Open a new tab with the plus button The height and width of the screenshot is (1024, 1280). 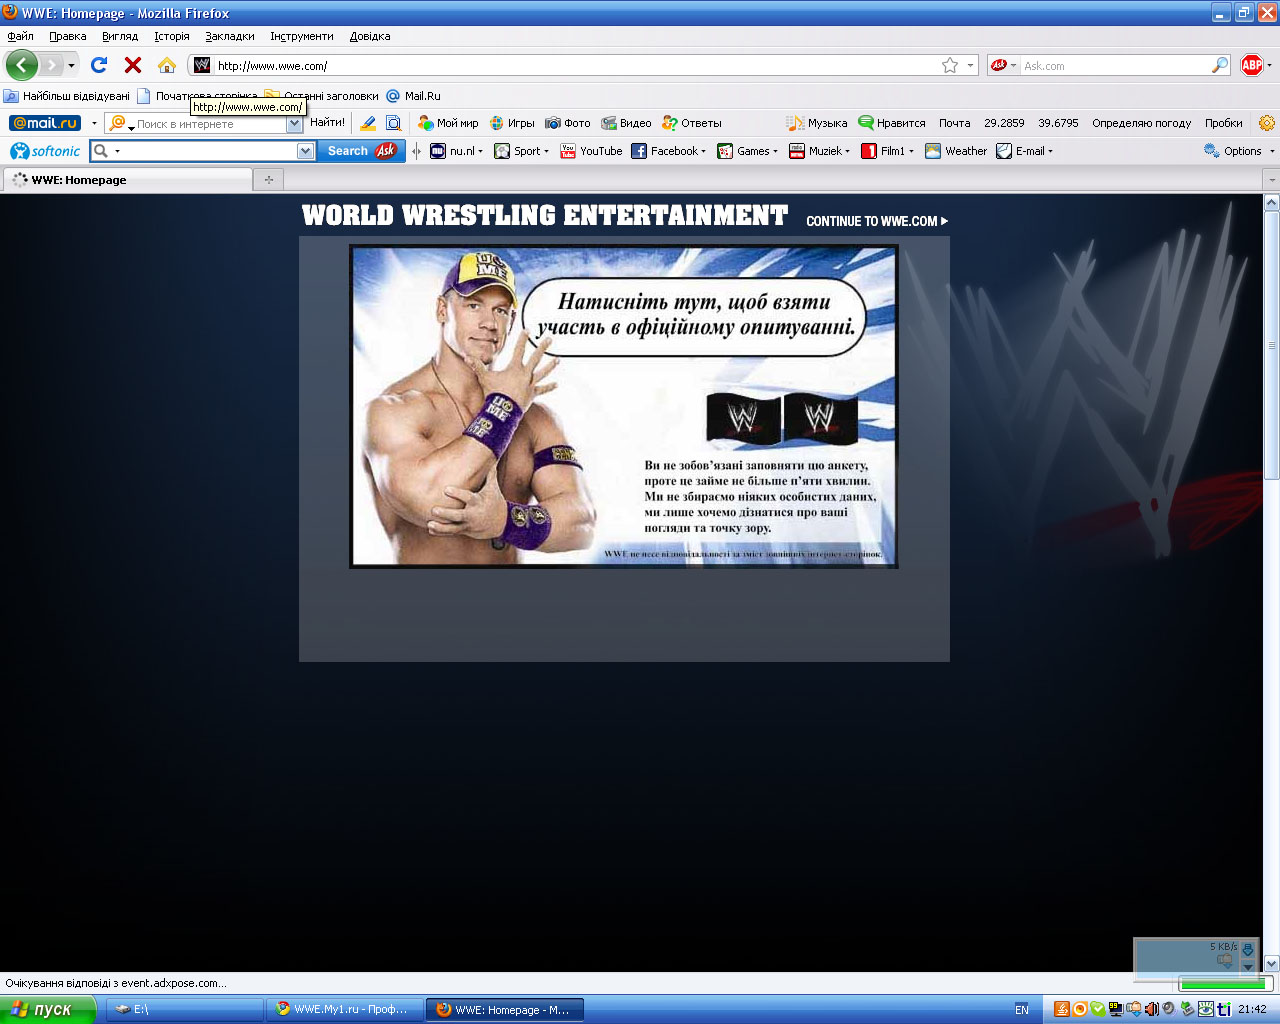268,180
